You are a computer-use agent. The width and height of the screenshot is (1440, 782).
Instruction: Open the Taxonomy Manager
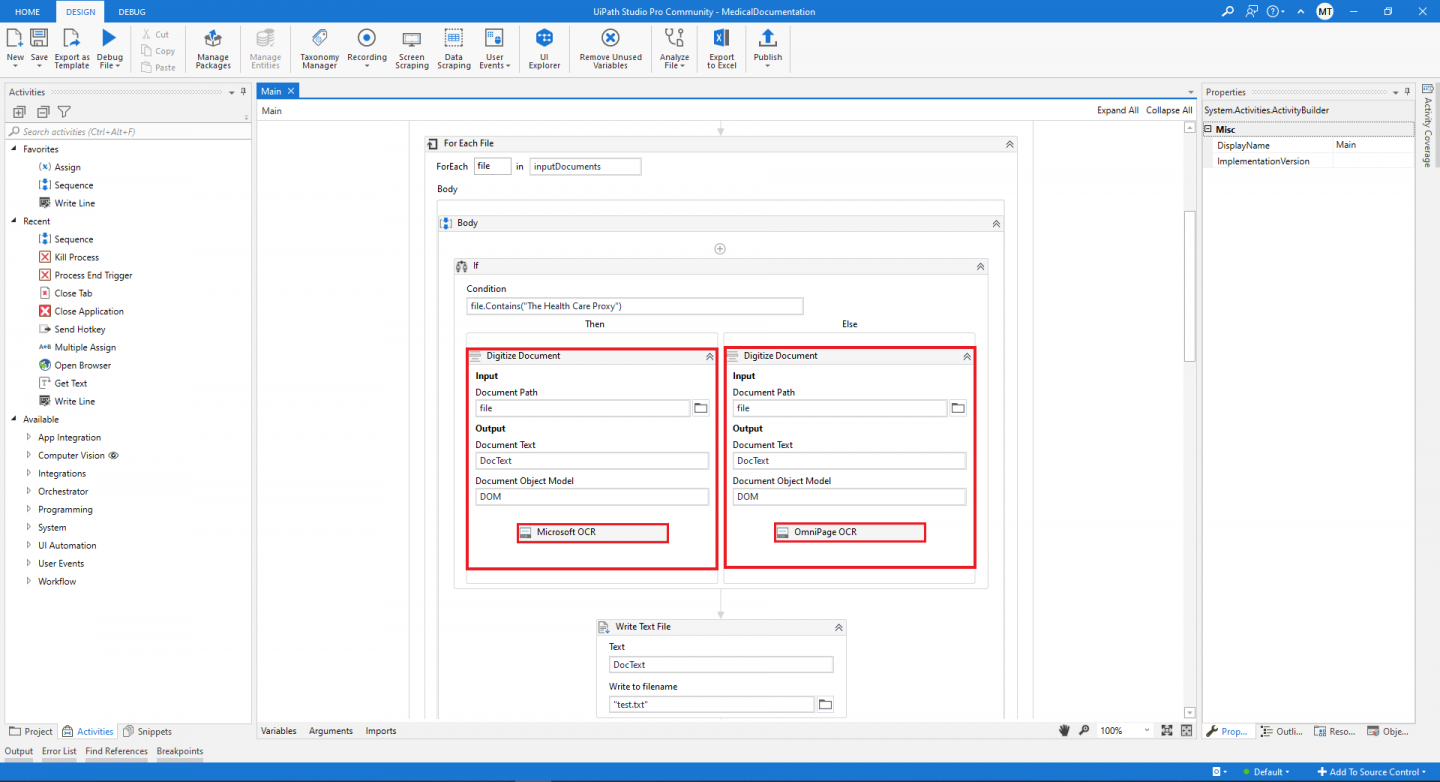pyautogui.click(x=319, y=48)
